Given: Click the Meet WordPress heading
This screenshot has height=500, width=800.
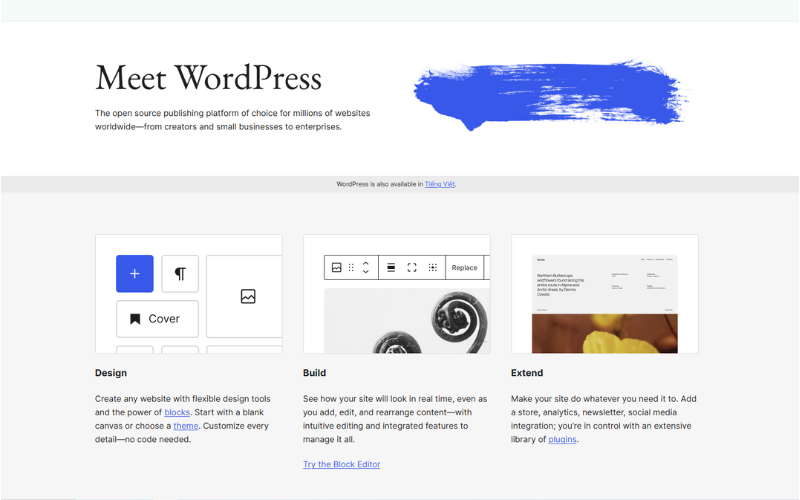Looking at the screenshot, I should pos(208,78).
